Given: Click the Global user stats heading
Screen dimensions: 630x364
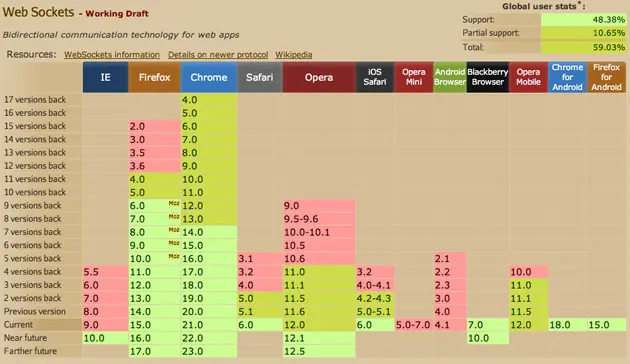Looking at the screenshot, I should click(x=543, y=6).
